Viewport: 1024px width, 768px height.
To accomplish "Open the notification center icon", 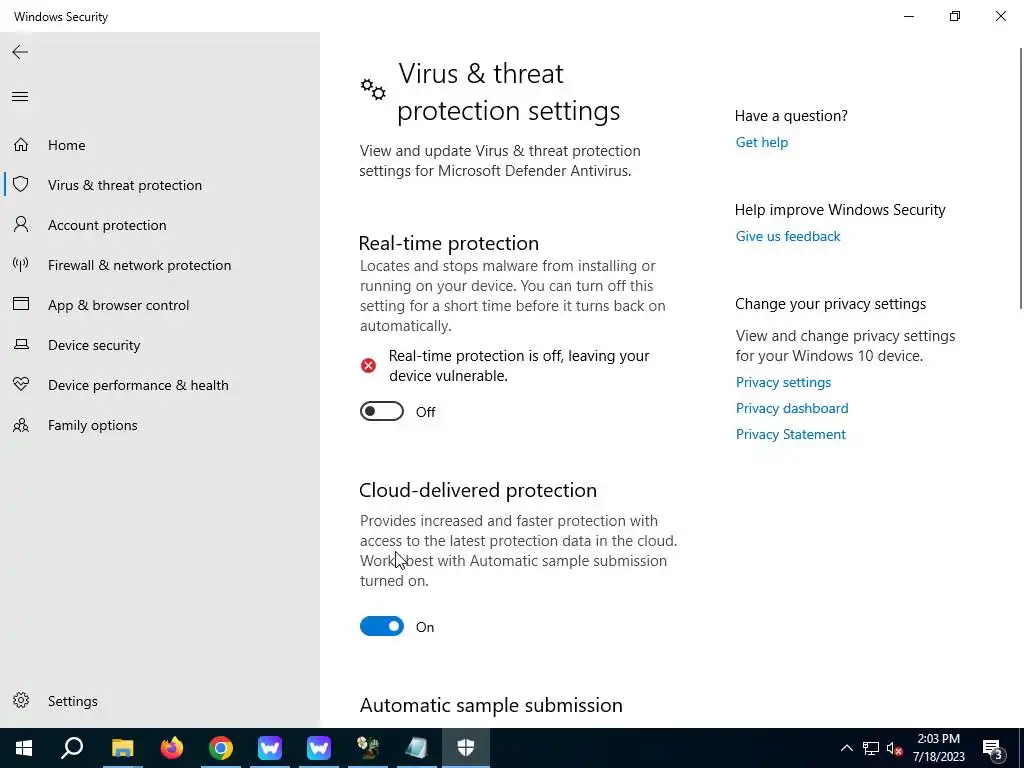I will point(993,749).
